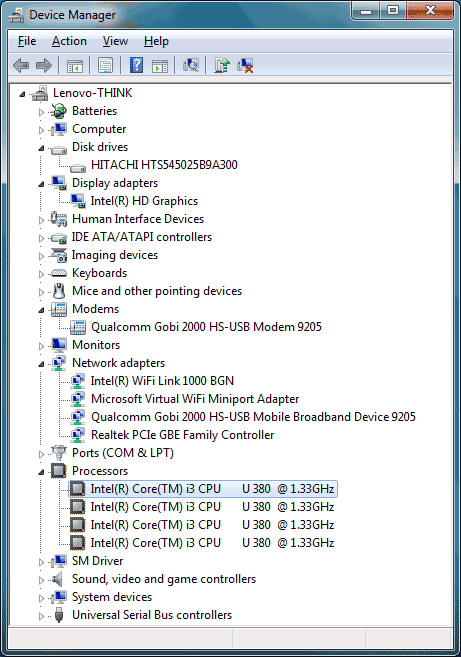This screenshot has height=657, width=461.
Task: Click the Imaging devices label
Action: (115, 255)
